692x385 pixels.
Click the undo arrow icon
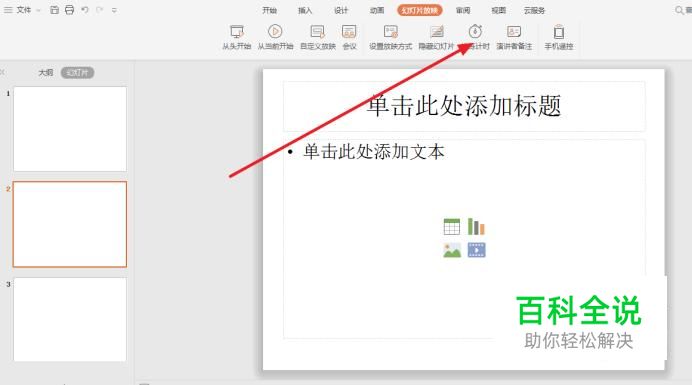tap(85, 10)
